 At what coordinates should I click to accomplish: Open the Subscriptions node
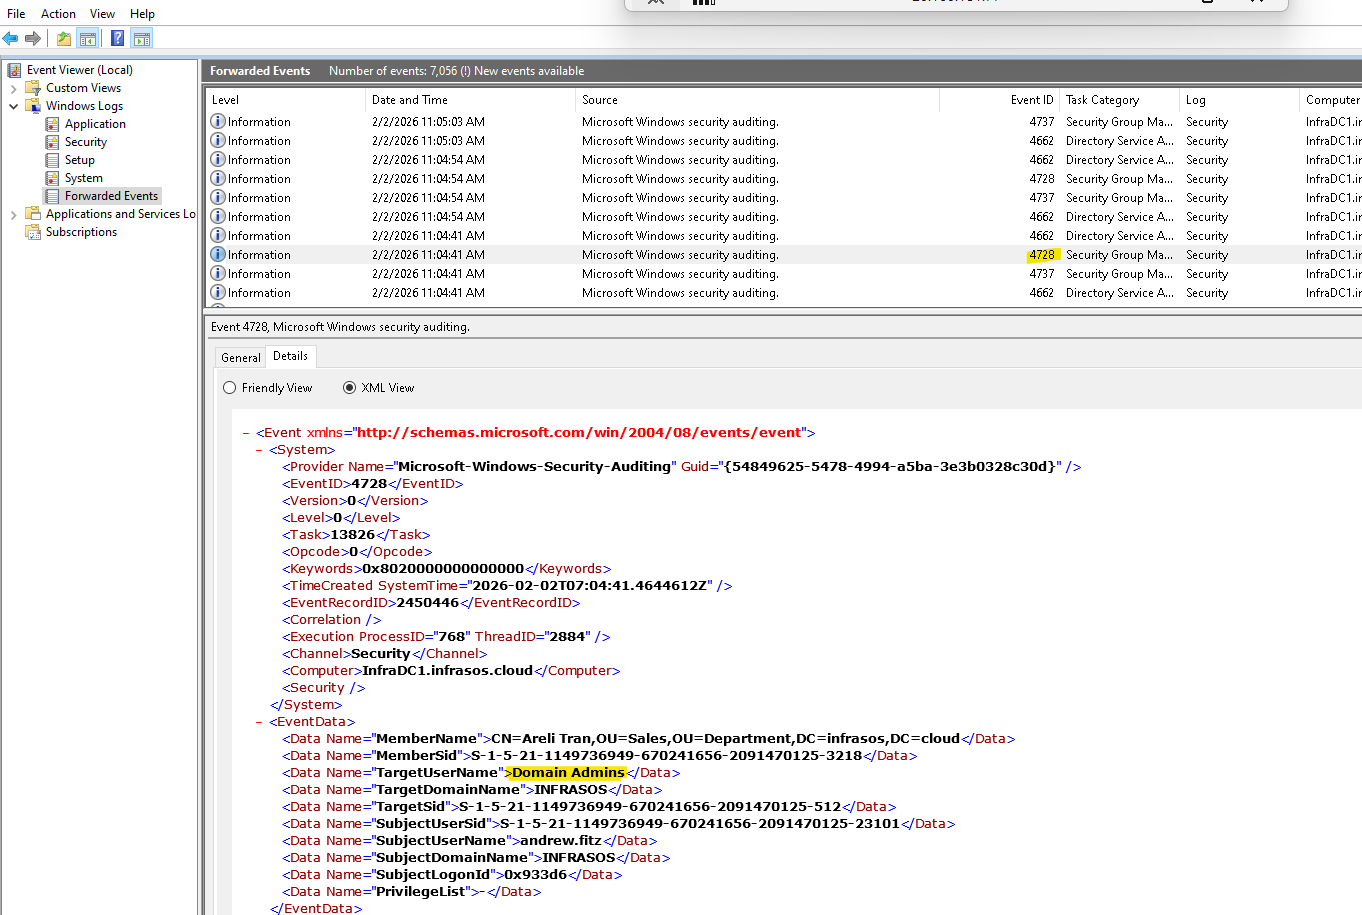tap(81, 232)
